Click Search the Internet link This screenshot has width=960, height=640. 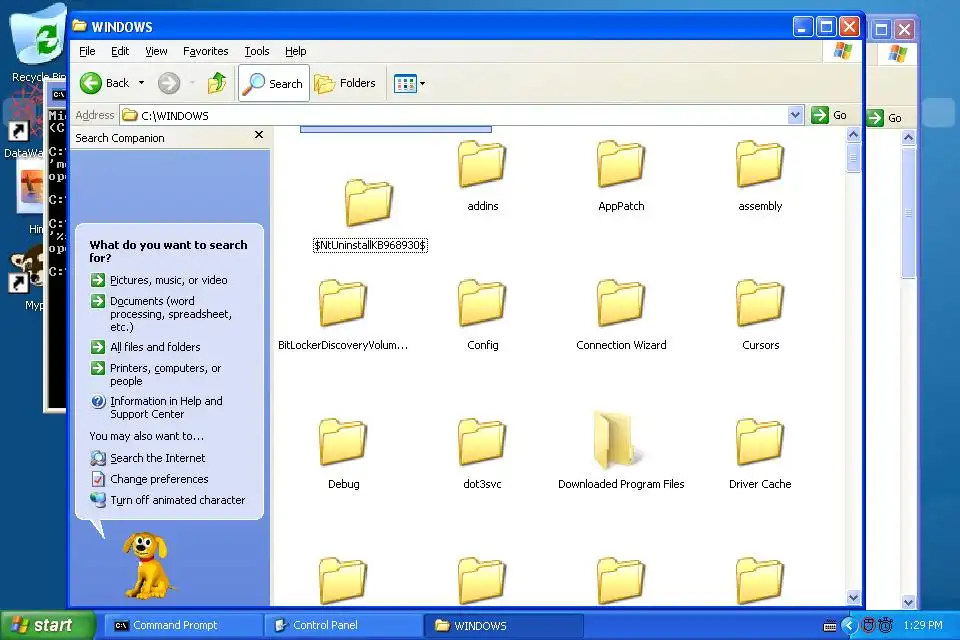coord(157,457)
